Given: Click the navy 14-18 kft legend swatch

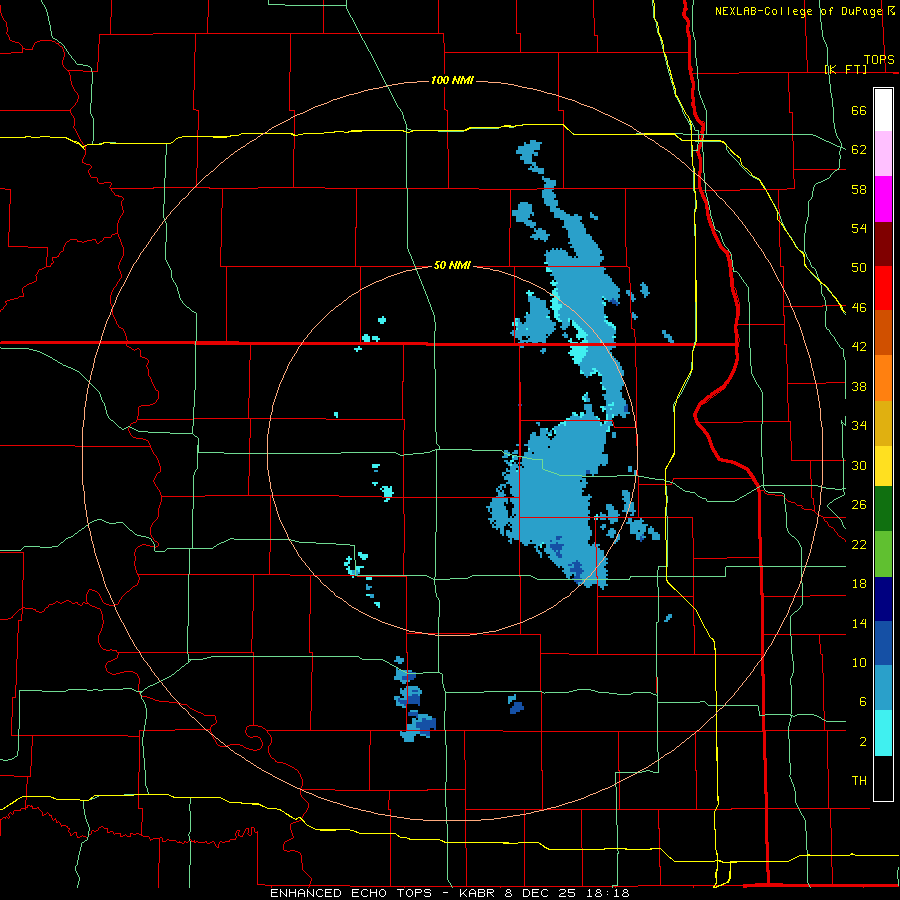Looking at the screenshot, I should coord(883,599).
